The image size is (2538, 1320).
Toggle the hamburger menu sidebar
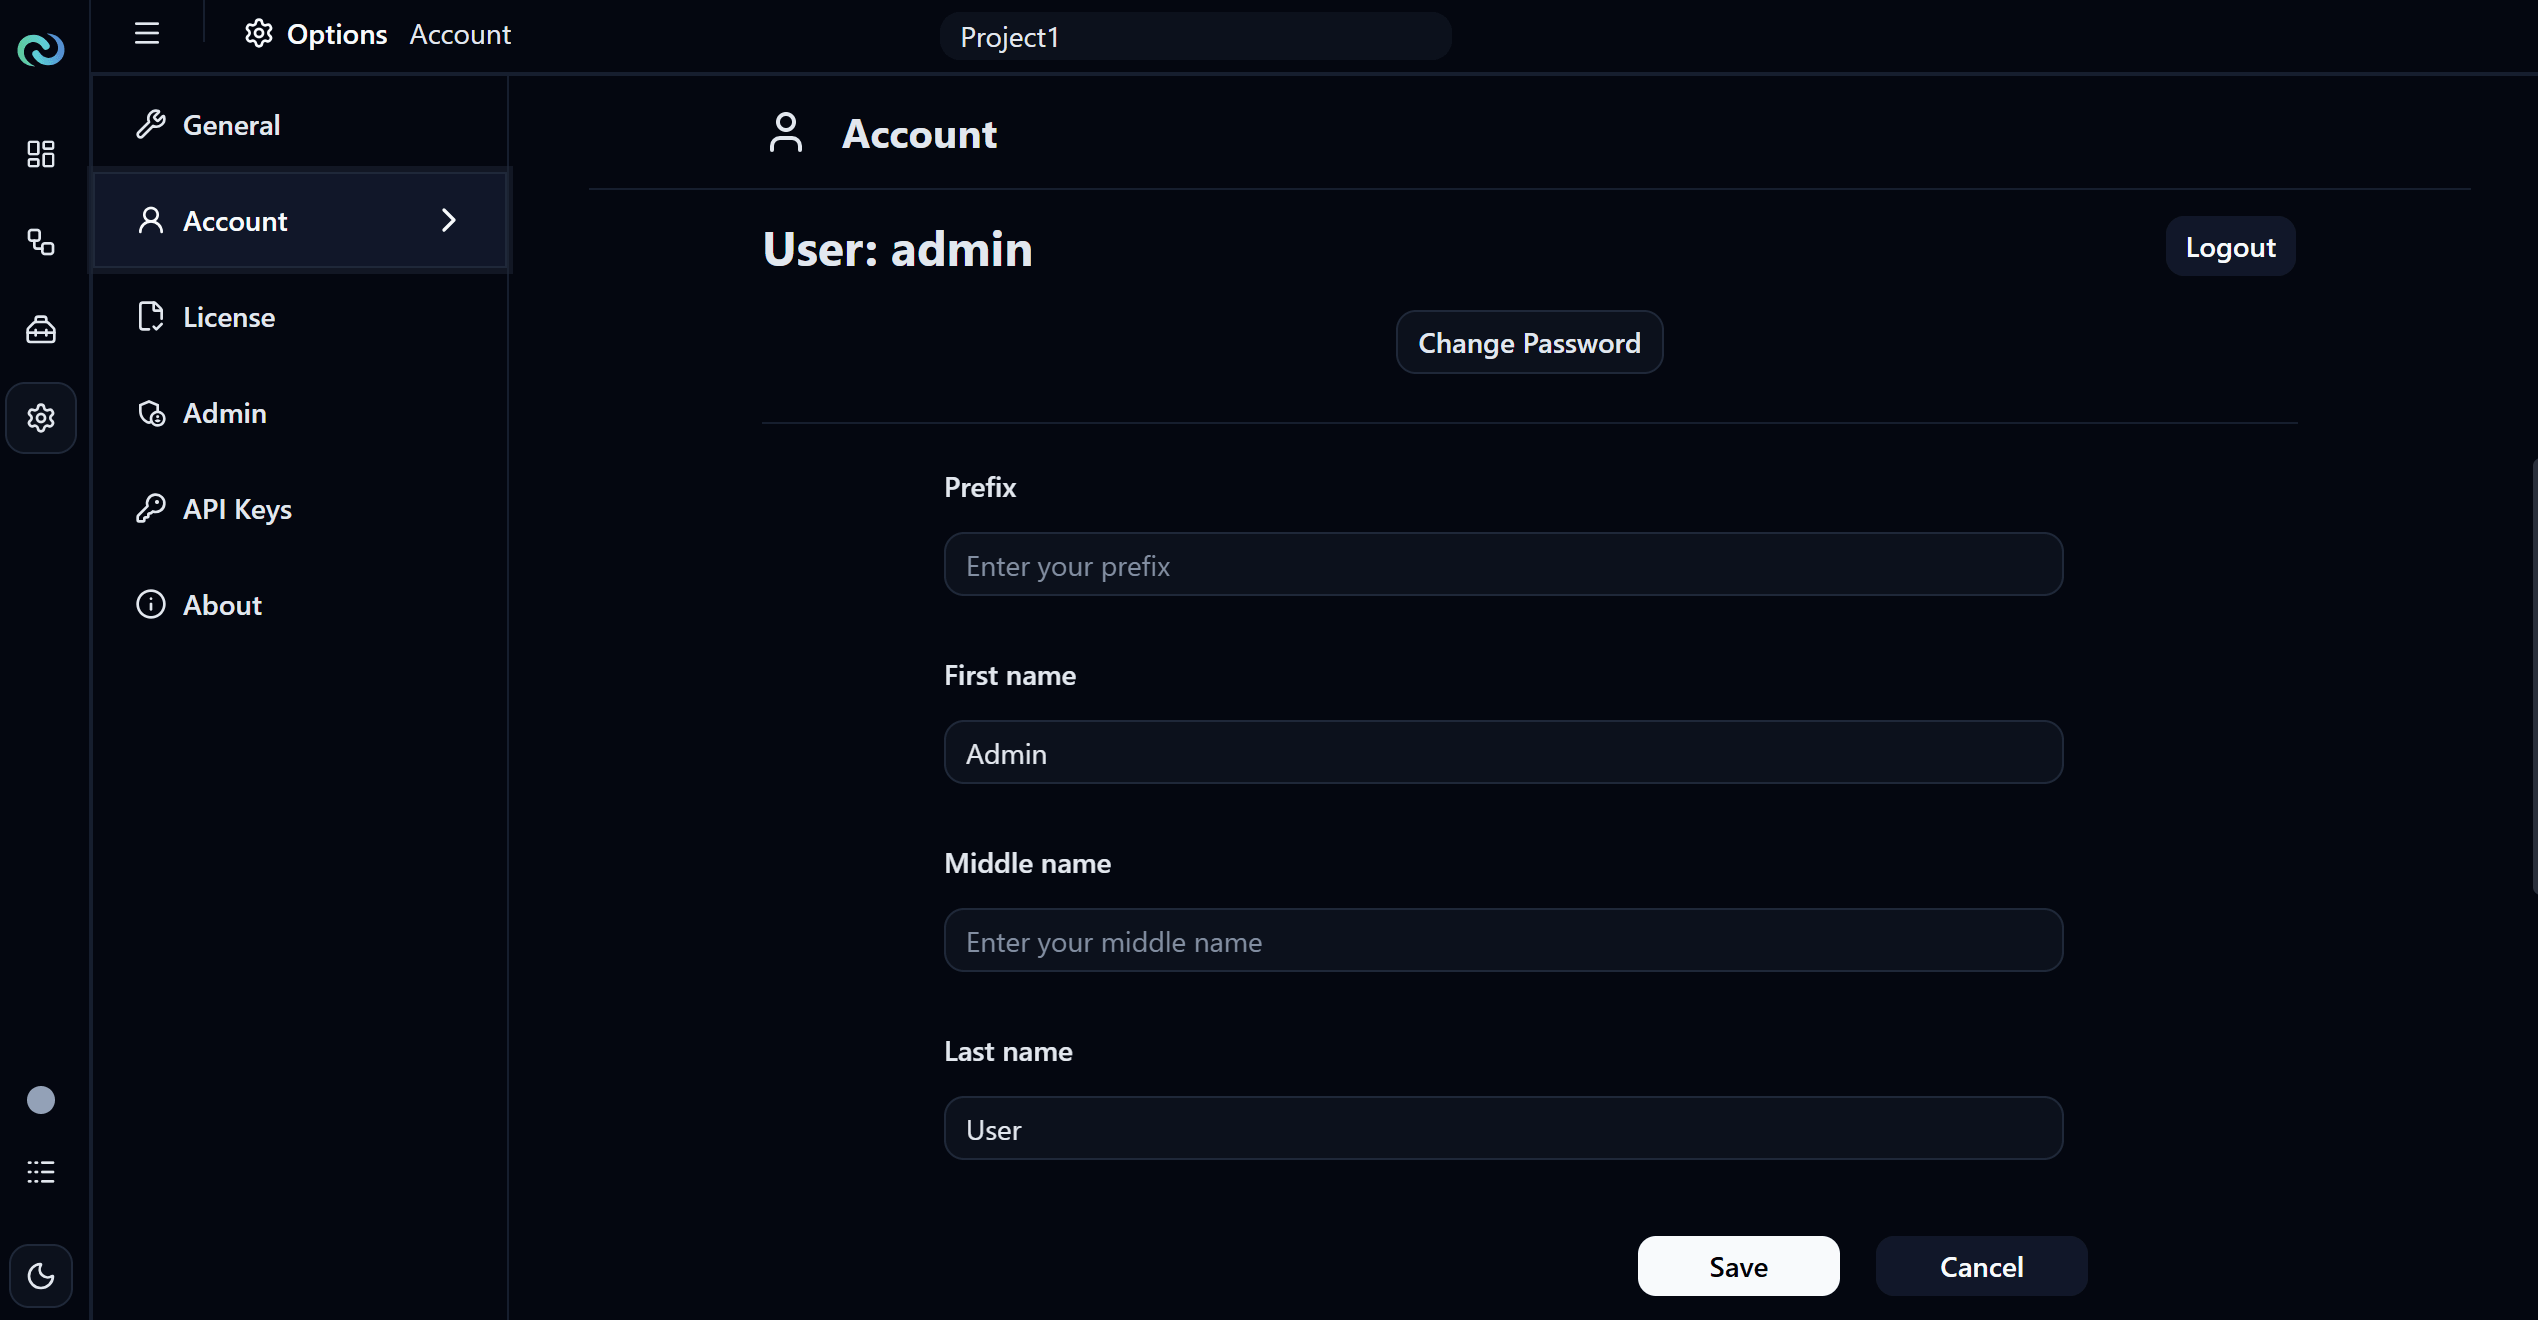pos(147,34)
